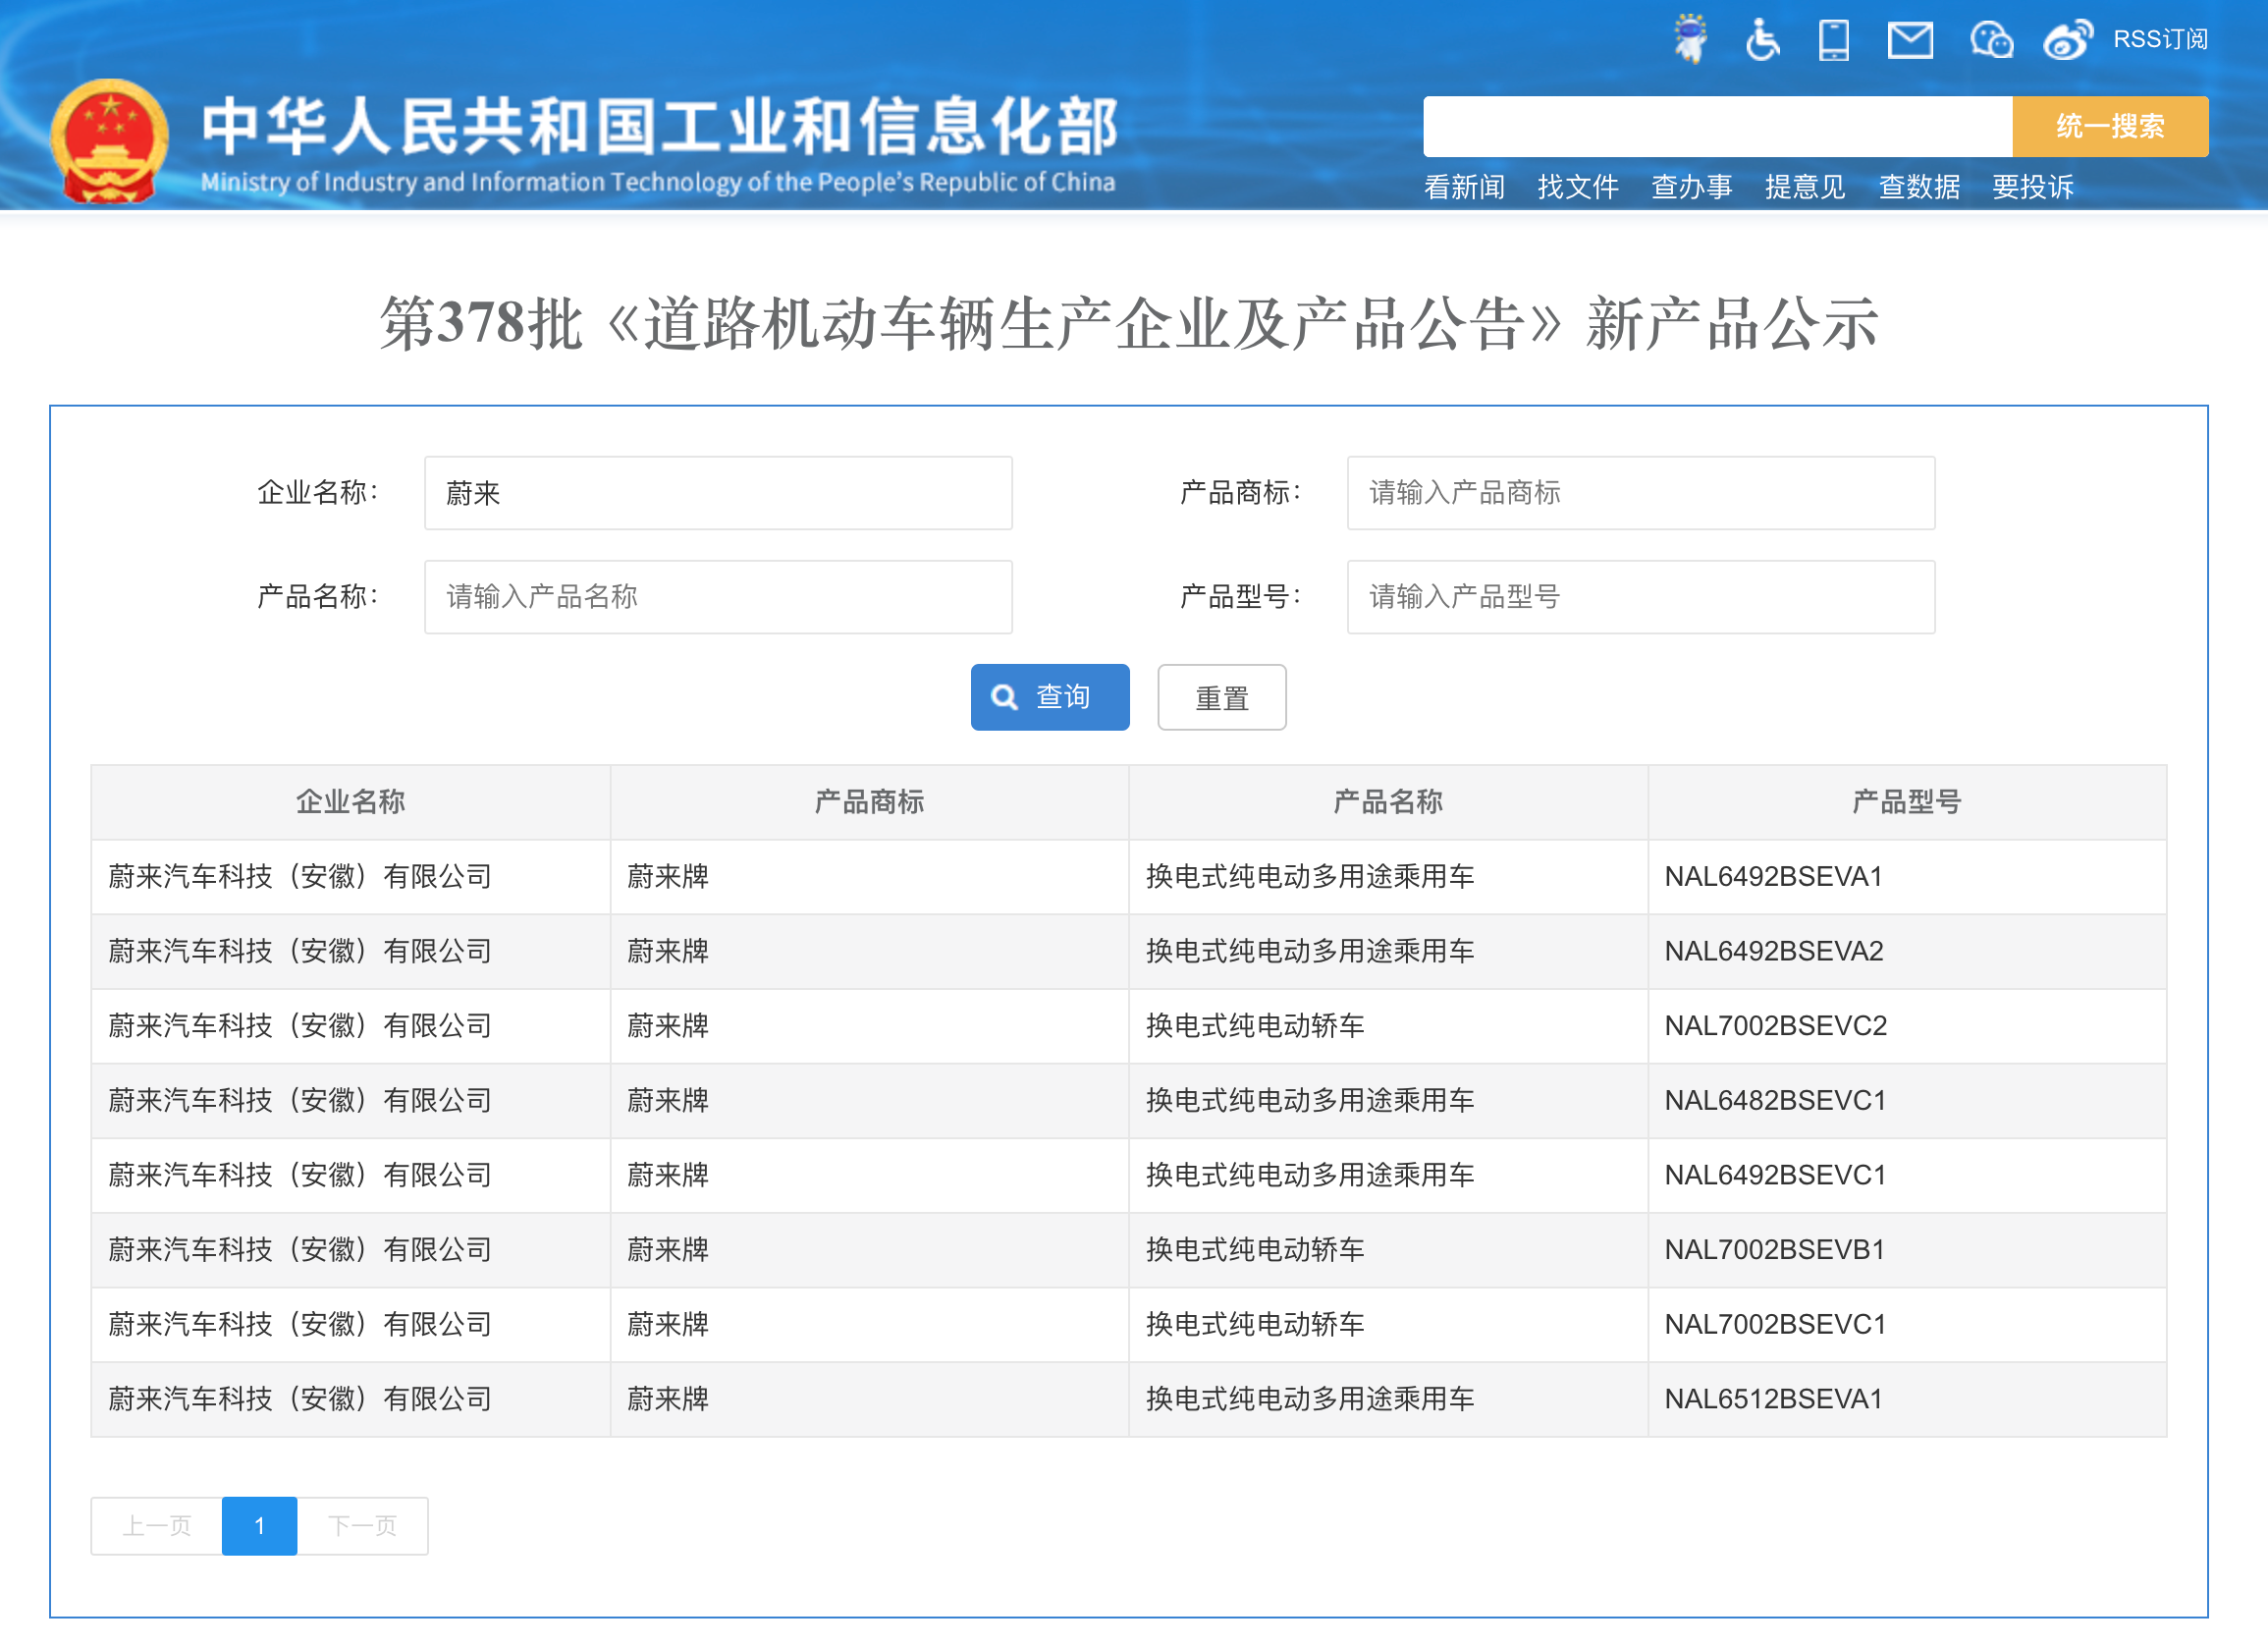Click into the 产品型号 input field

pos(1640,597)
